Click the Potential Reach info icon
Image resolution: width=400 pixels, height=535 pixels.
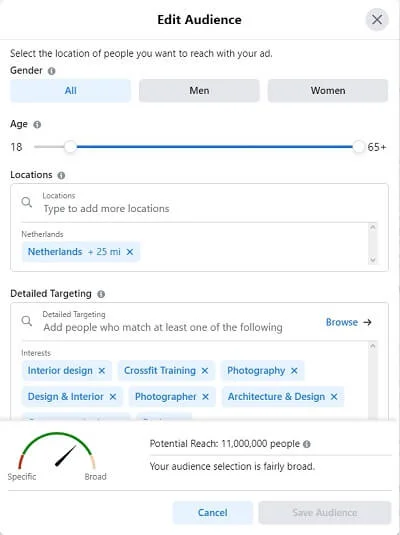coord(307,444)
